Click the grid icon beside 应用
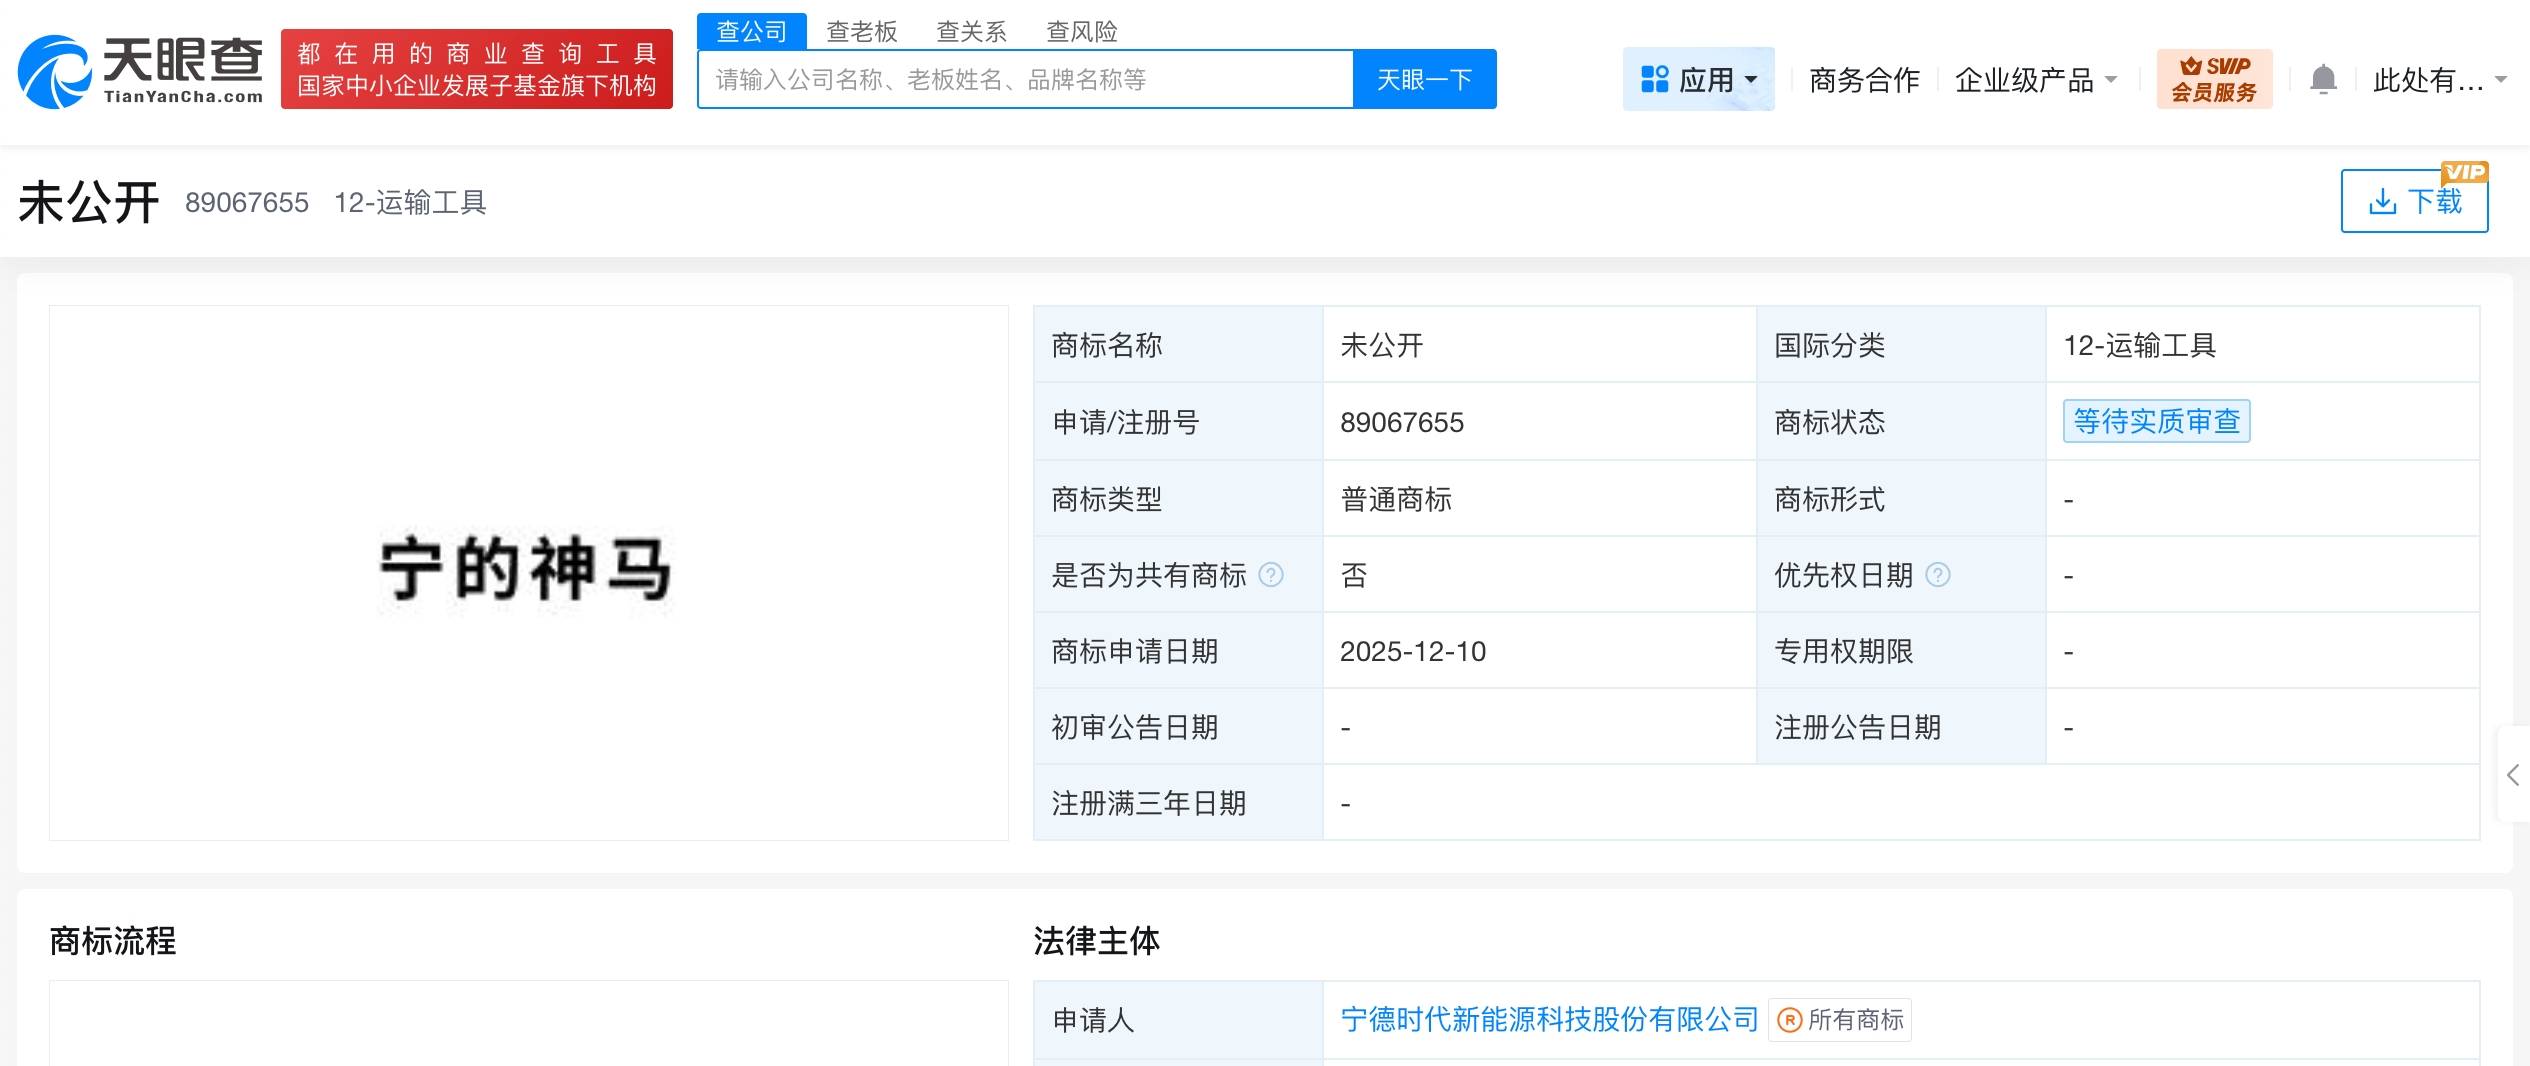This screenshot has width=2530, height=1066. click(x=1654, y=78)
